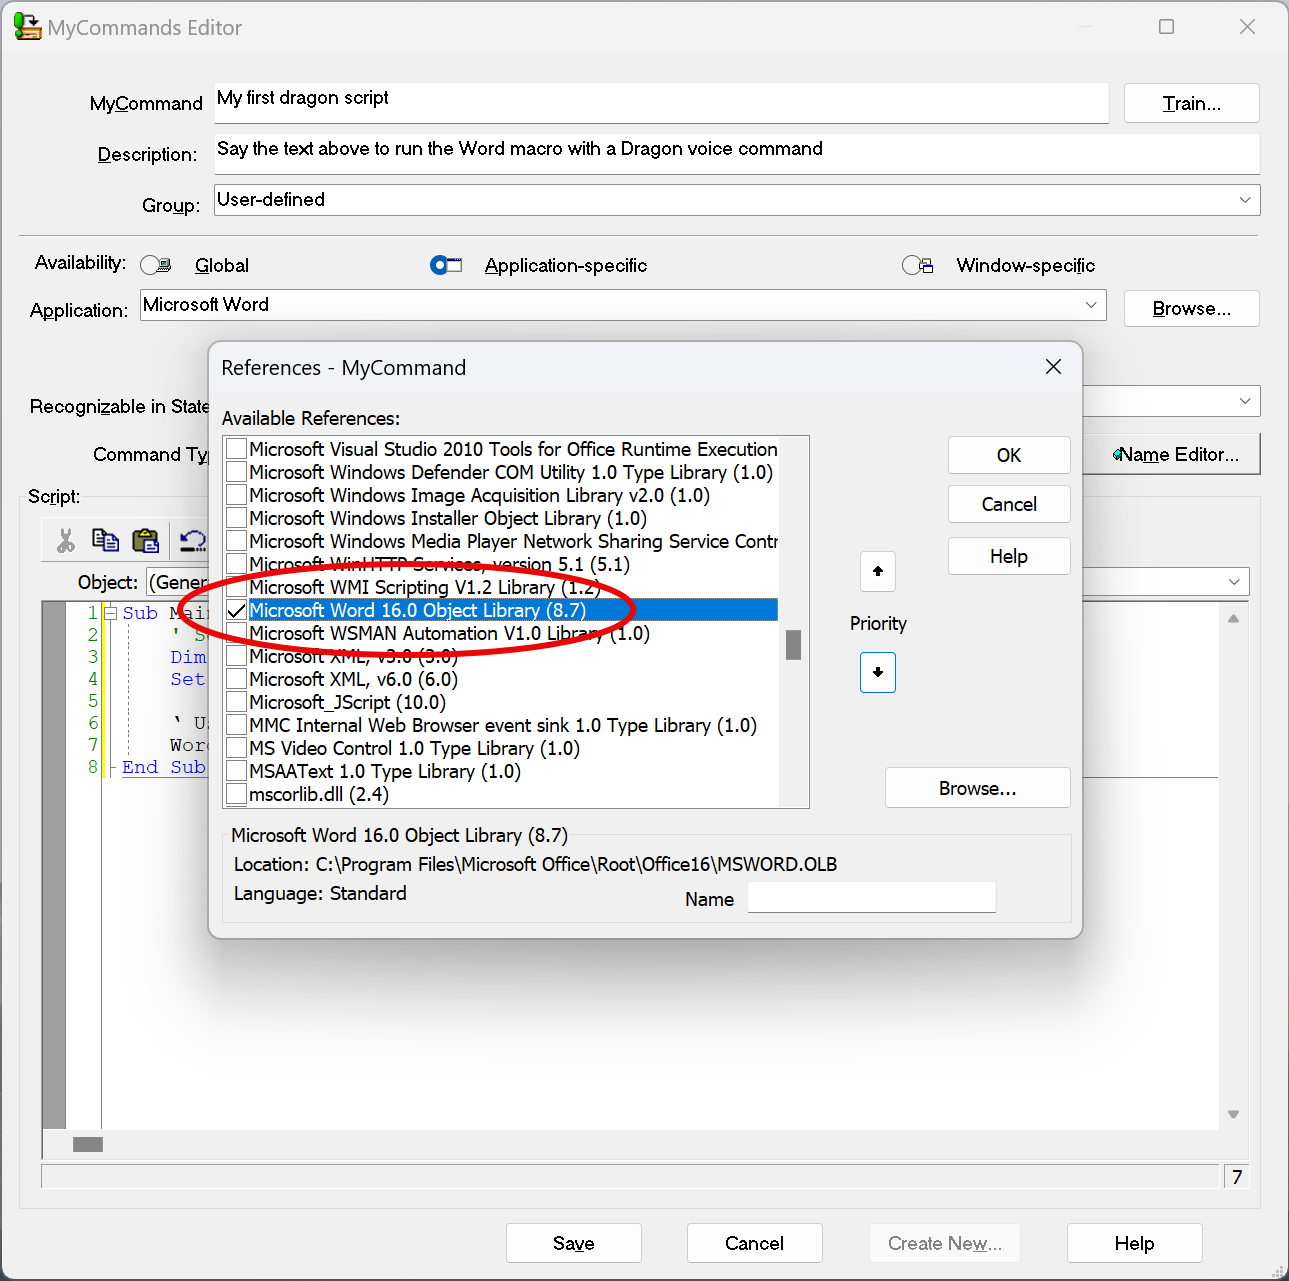Uncheck Microsoft Word 16.0 Object Library reference

(x=237, y=610)
